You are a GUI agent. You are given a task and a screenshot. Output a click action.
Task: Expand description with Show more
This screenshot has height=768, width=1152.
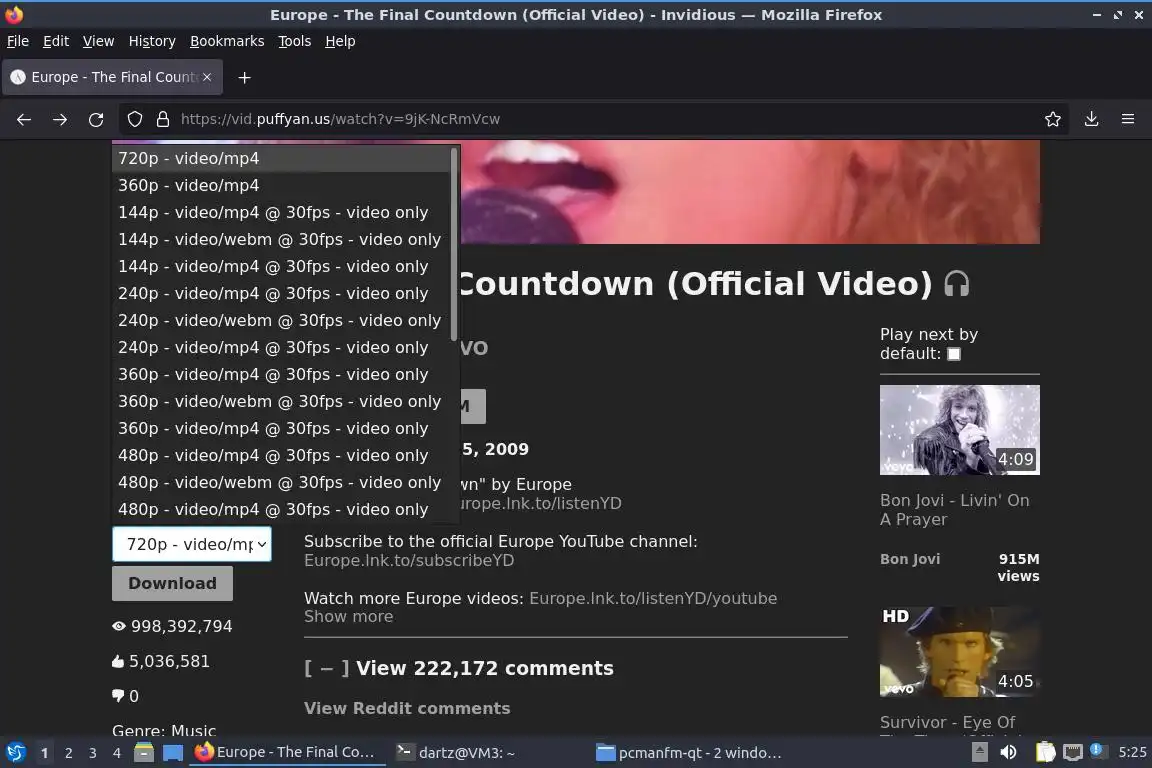(348, 617)
